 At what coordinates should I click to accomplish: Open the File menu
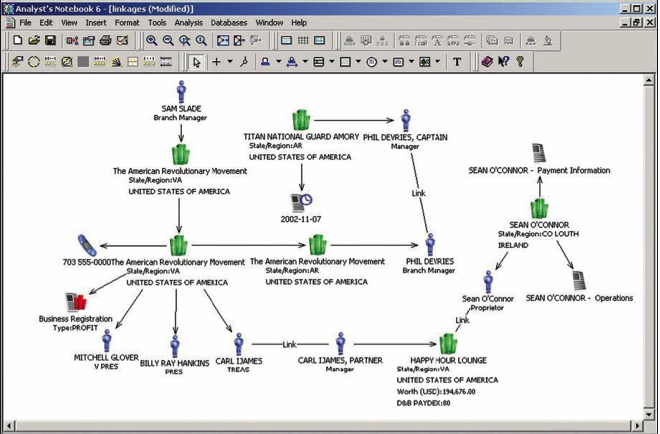(25, 23)
